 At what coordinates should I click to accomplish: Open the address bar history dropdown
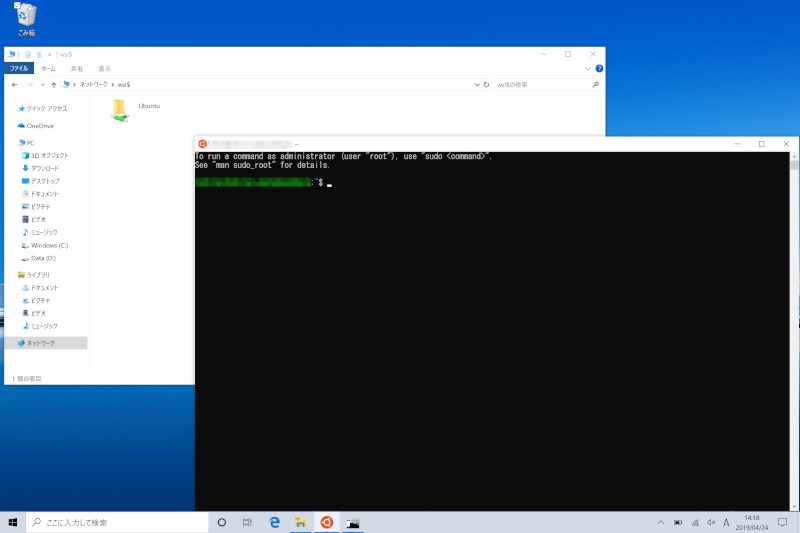[477, 85]
